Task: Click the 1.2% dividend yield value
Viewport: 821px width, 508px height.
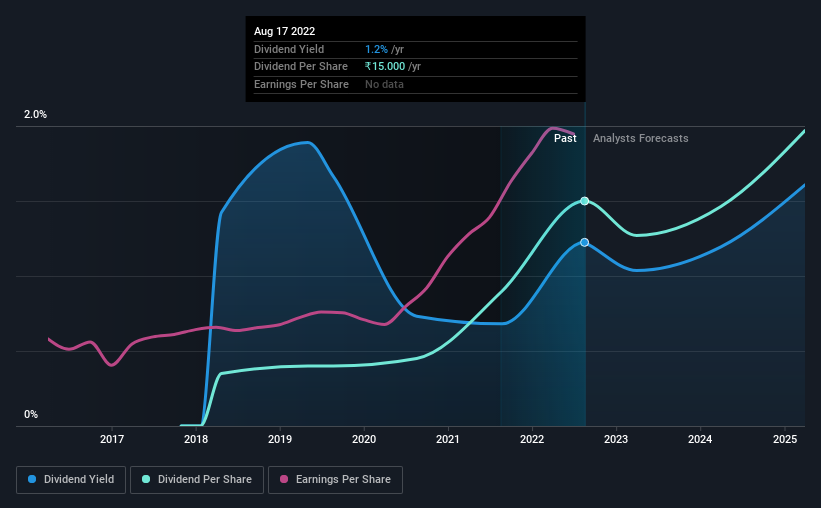Action: click(x=376, y=49)
